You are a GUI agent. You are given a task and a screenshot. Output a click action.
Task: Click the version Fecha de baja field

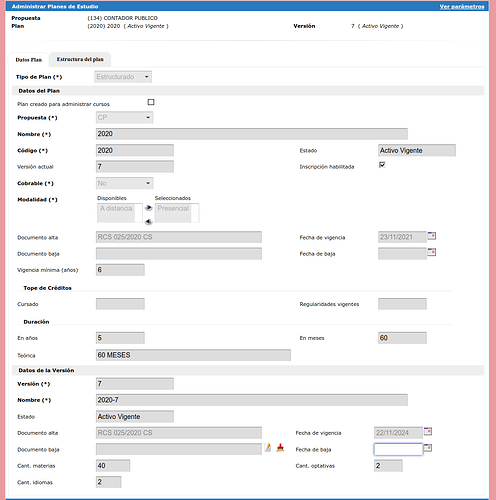[x=398, y=449]
